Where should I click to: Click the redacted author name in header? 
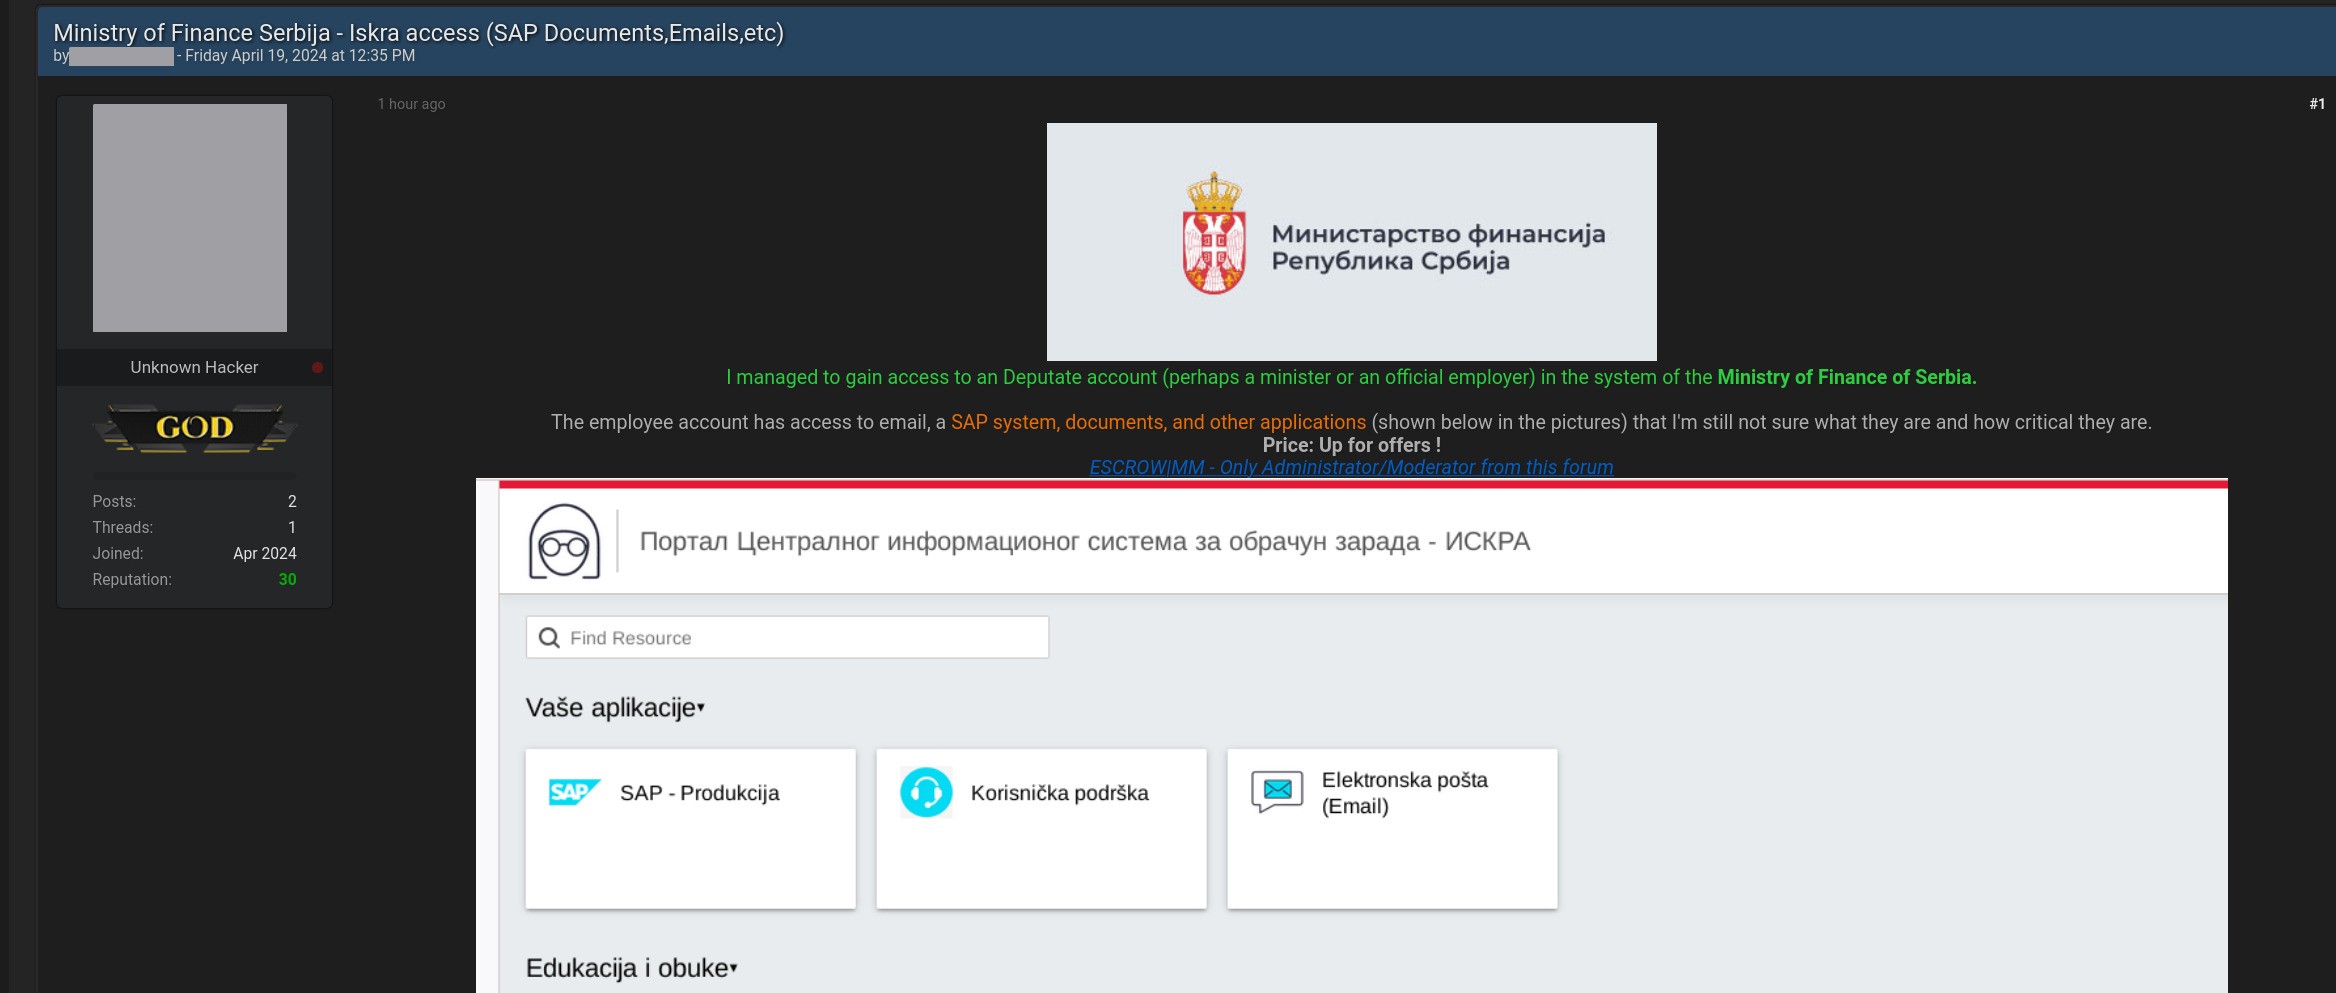[121, 56]
